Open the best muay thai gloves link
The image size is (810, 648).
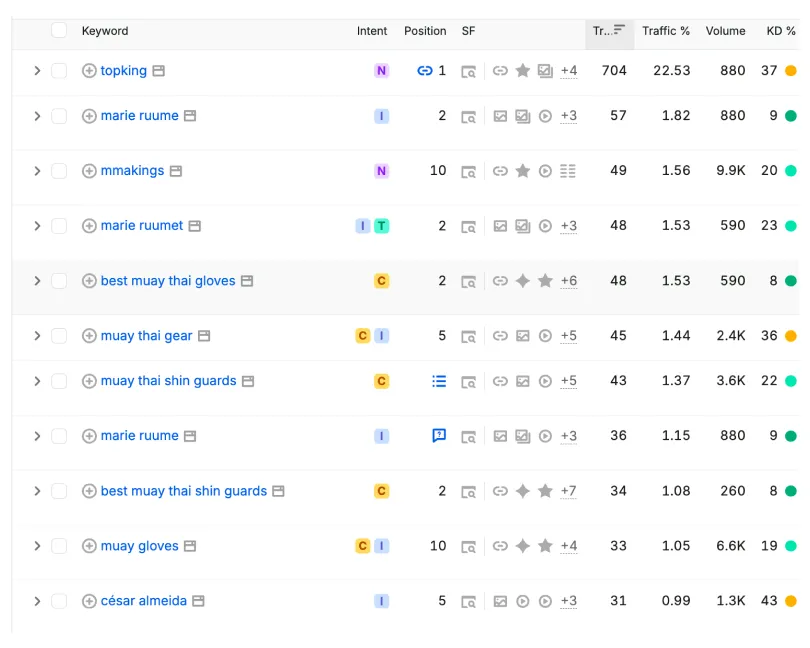(168, 281)
